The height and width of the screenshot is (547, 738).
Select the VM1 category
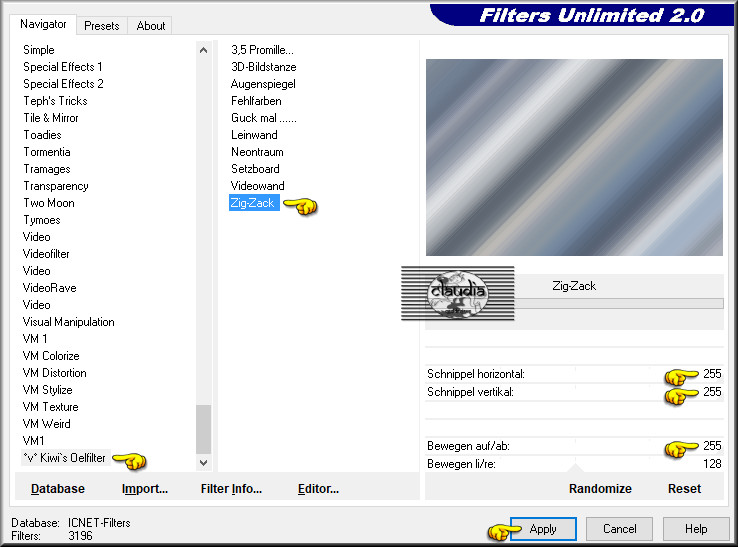click(33, 441)
